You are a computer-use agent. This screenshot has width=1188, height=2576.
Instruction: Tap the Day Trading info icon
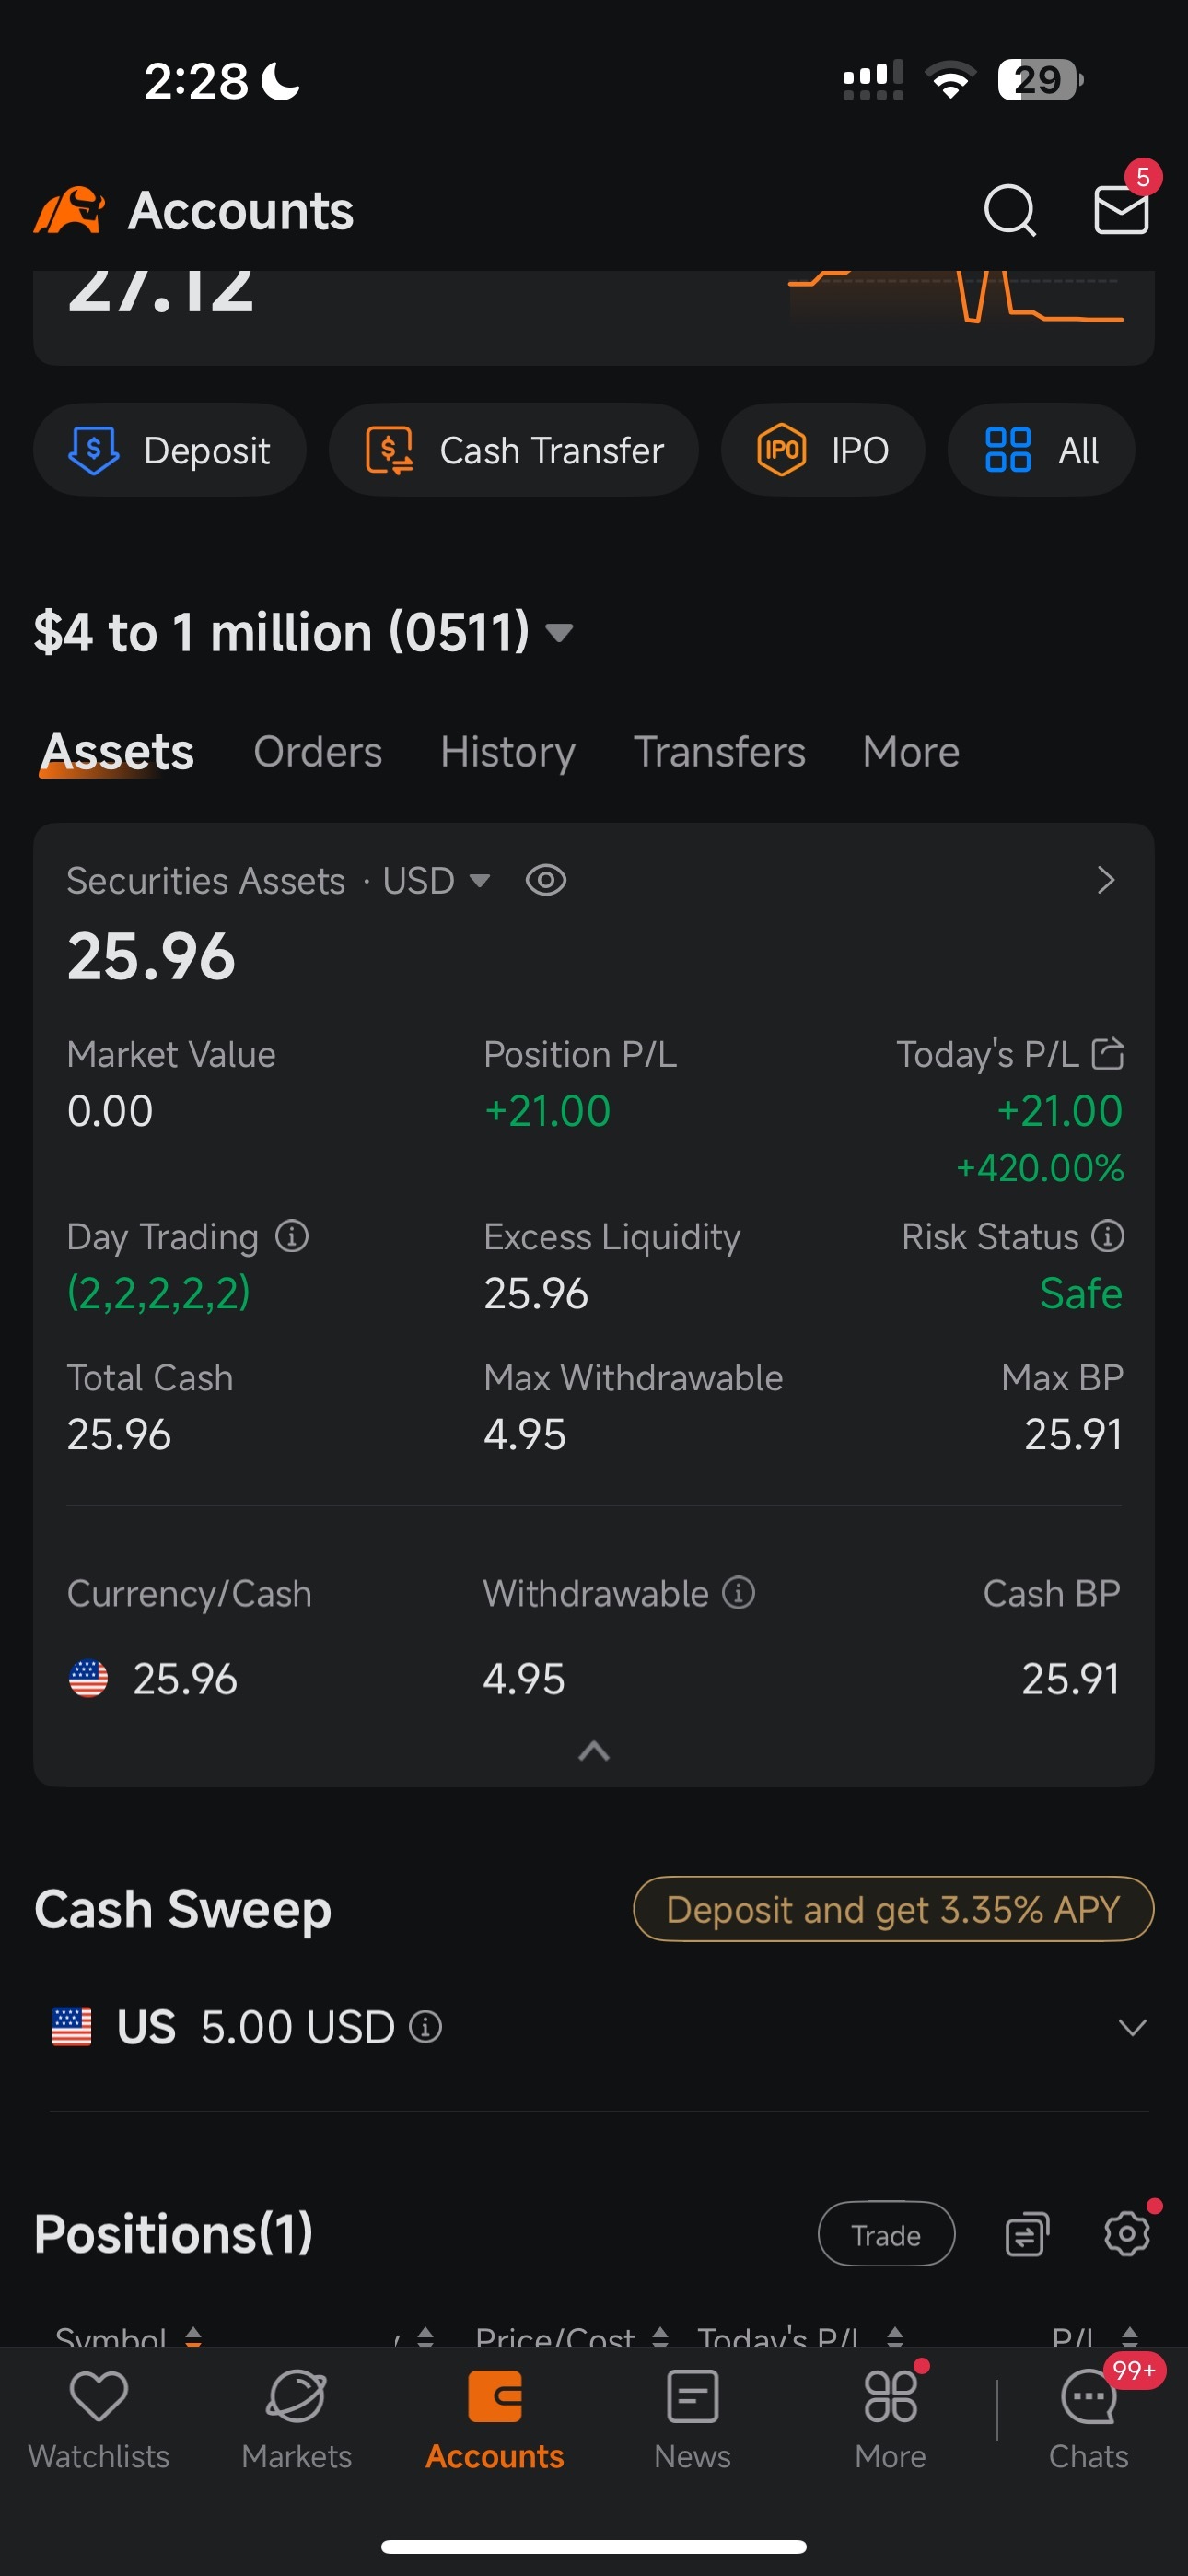point(292,1236)
